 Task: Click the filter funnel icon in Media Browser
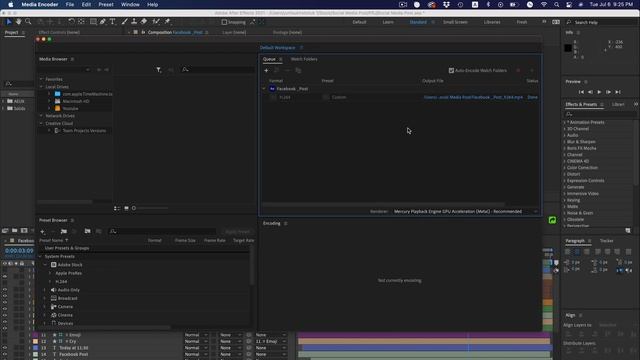pyautogui.click(x=159, y=70)
